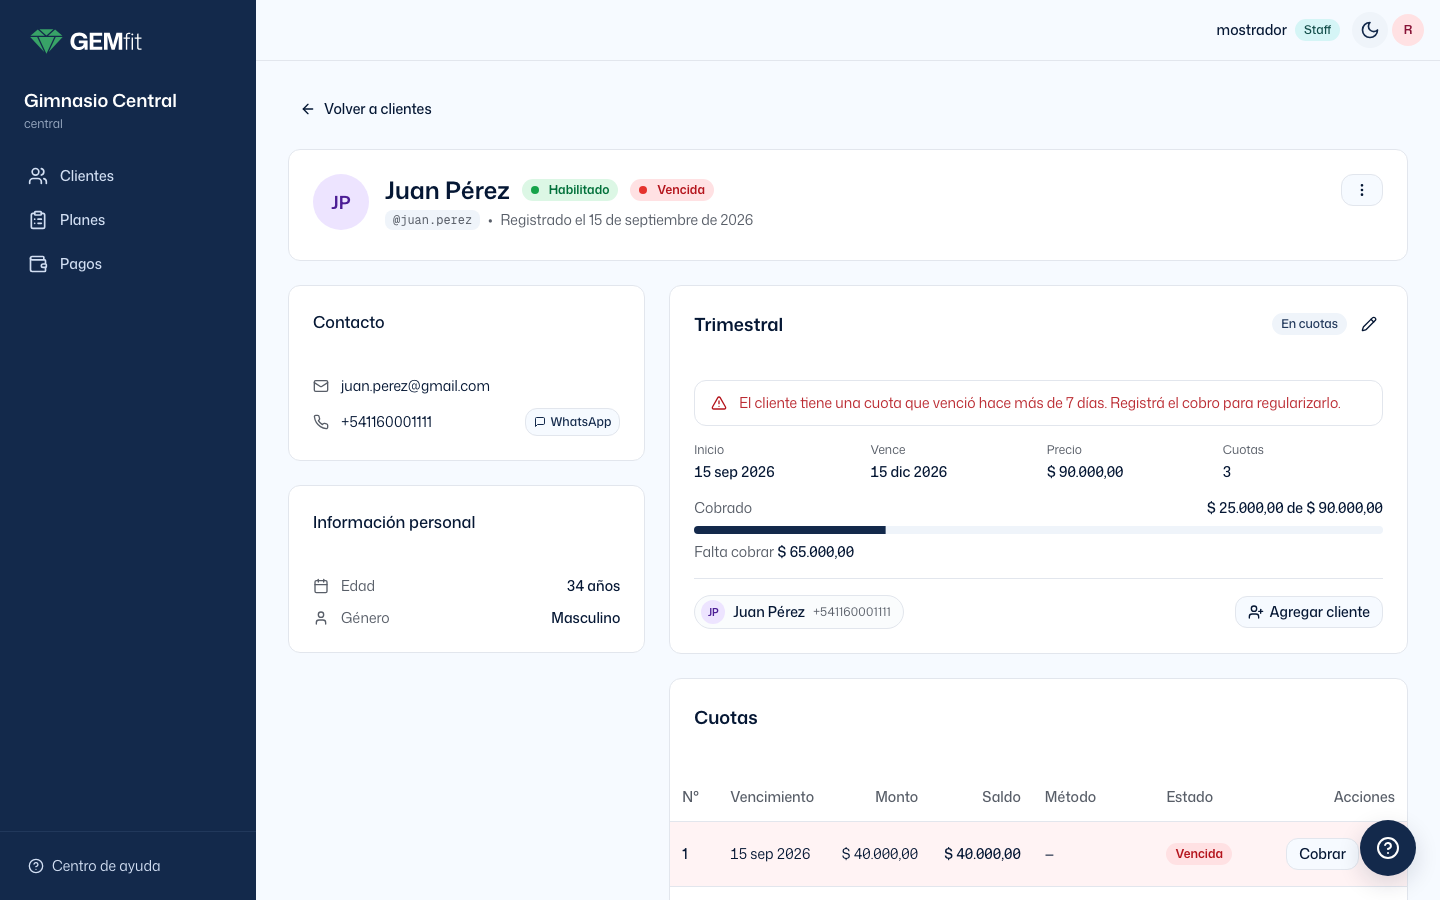
Task: Click the person icon next to Género
Action: (x=321, y=618)
